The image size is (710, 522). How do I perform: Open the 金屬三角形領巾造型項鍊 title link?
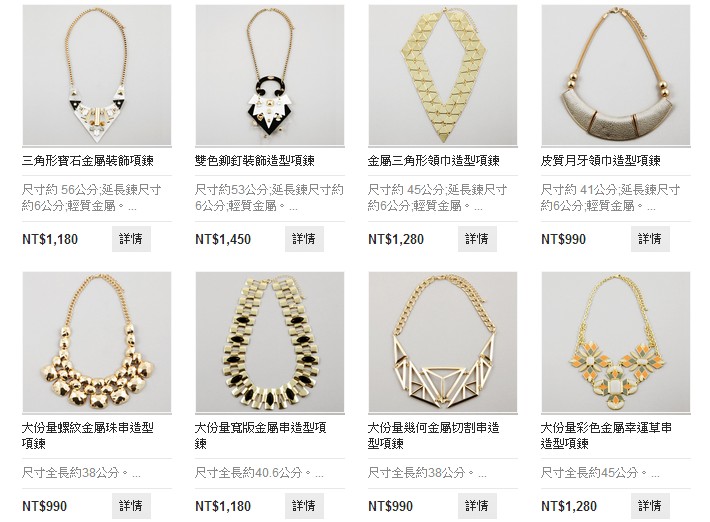pos(434,161)
